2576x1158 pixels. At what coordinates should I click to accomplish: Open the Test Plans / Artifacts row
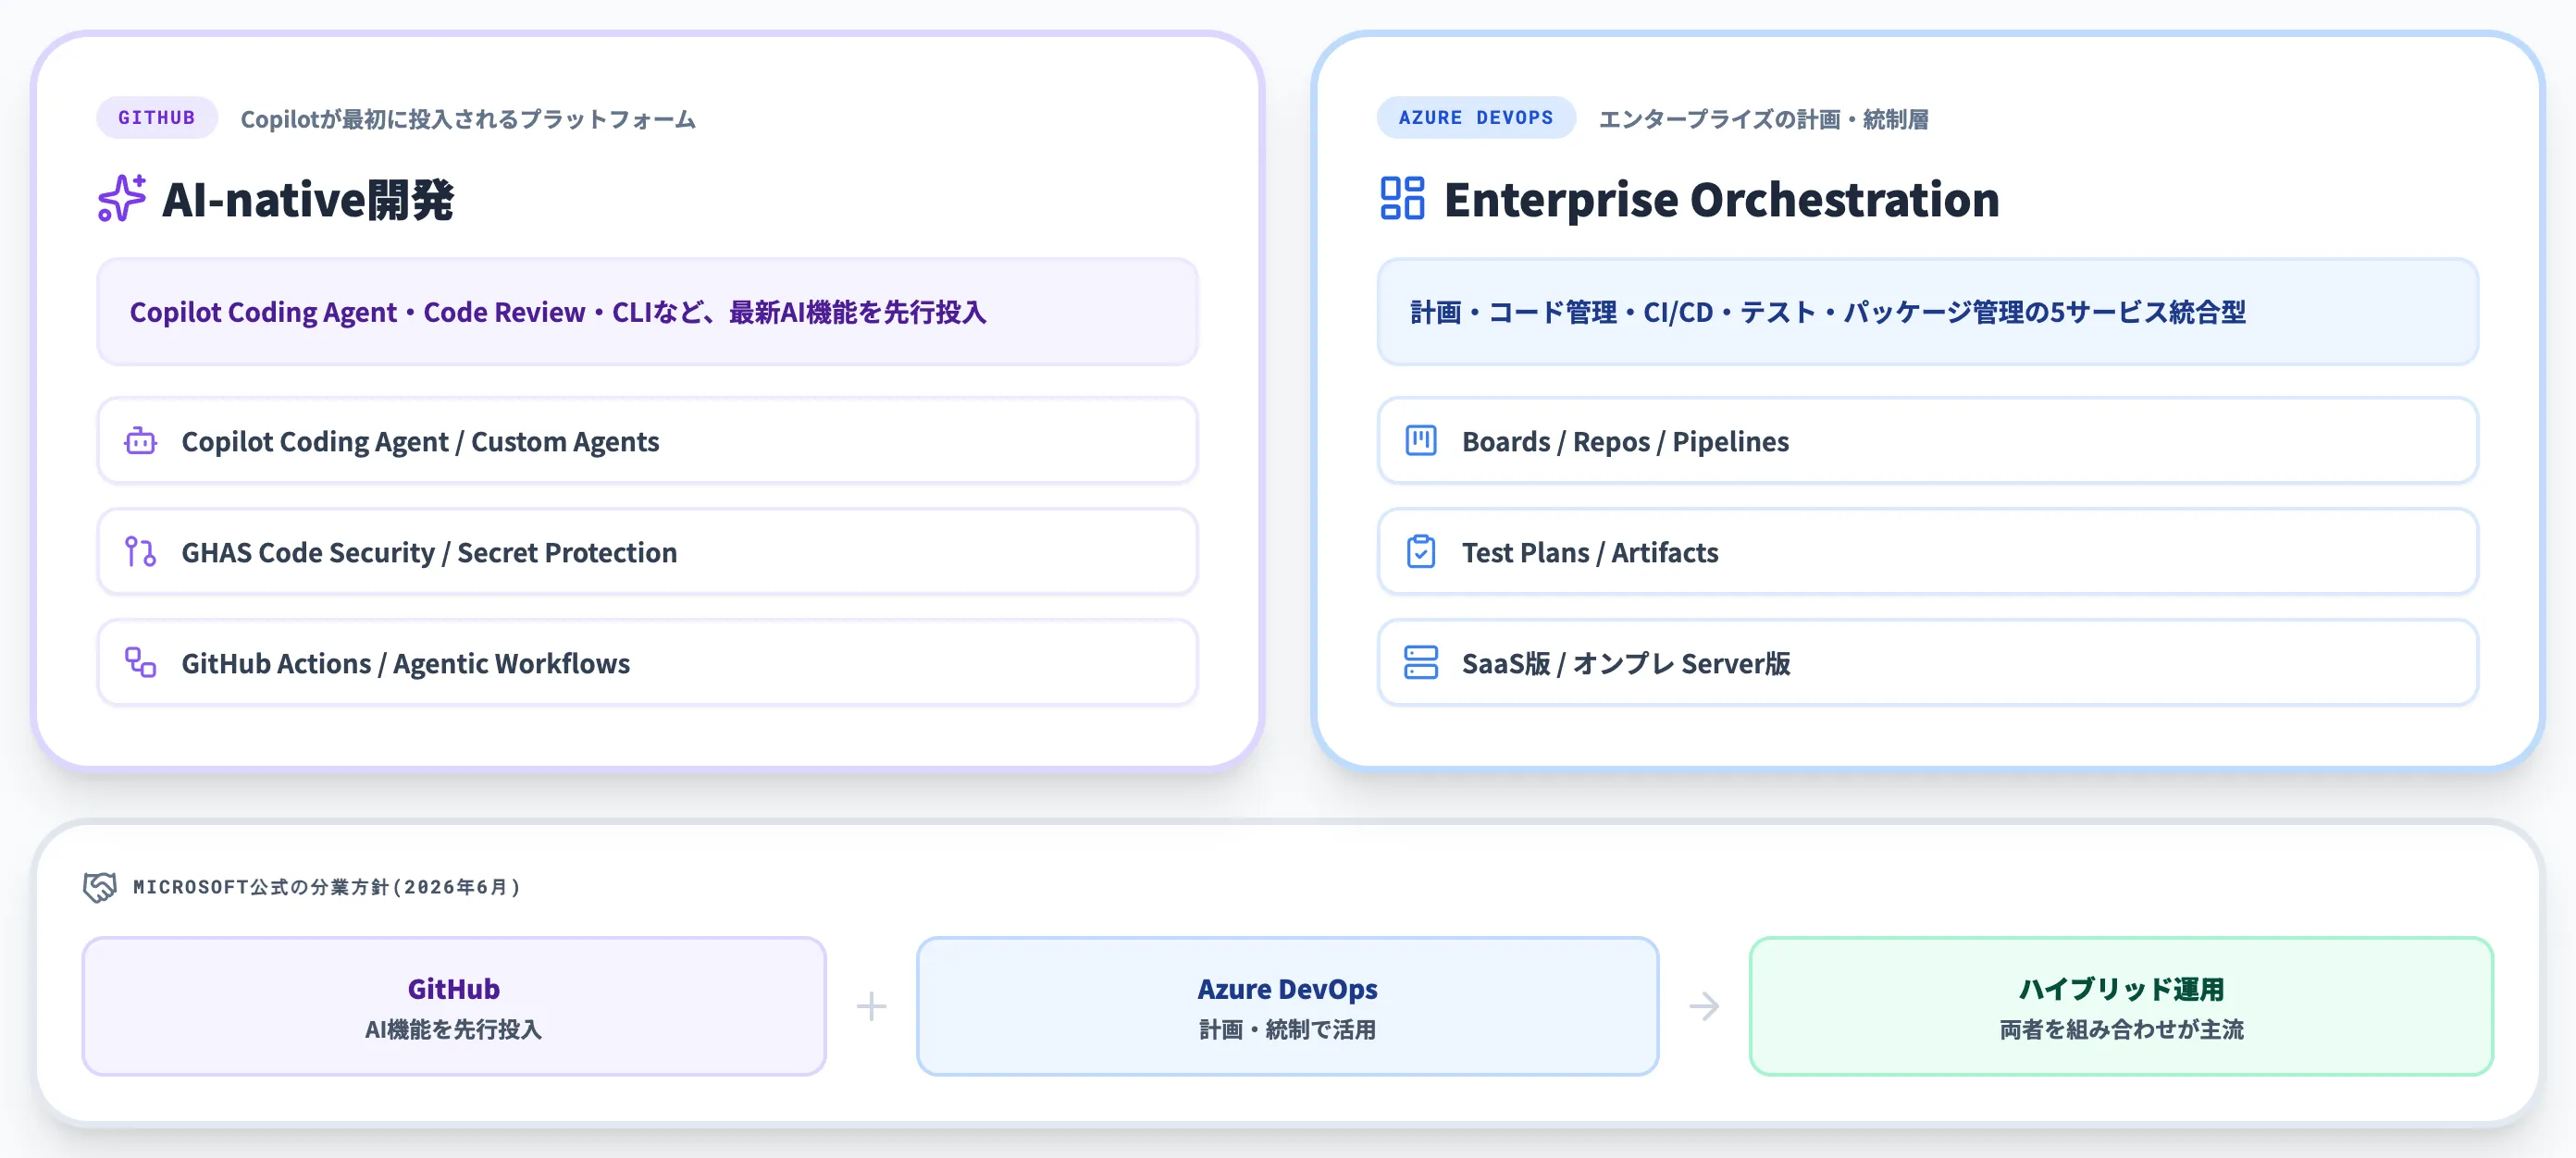pos(1927,552)
